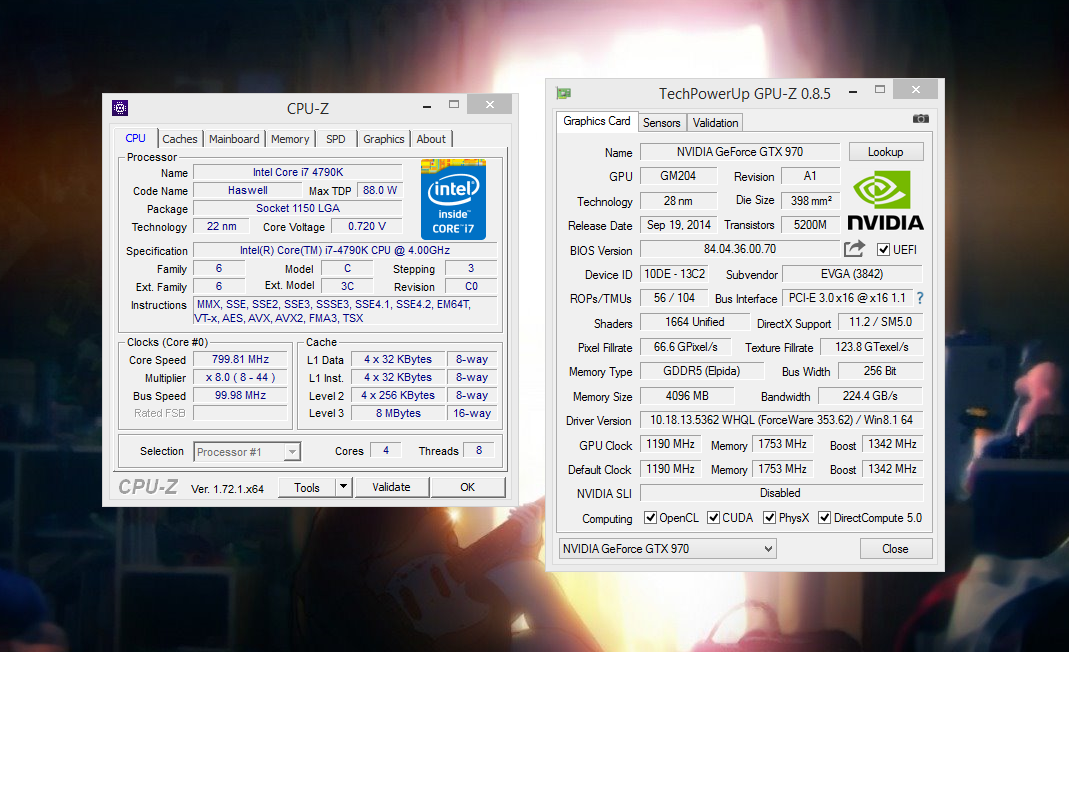The image size is (1069, 800).
Task: Minimize the CPU-Z window
Action: pos(427,106)
